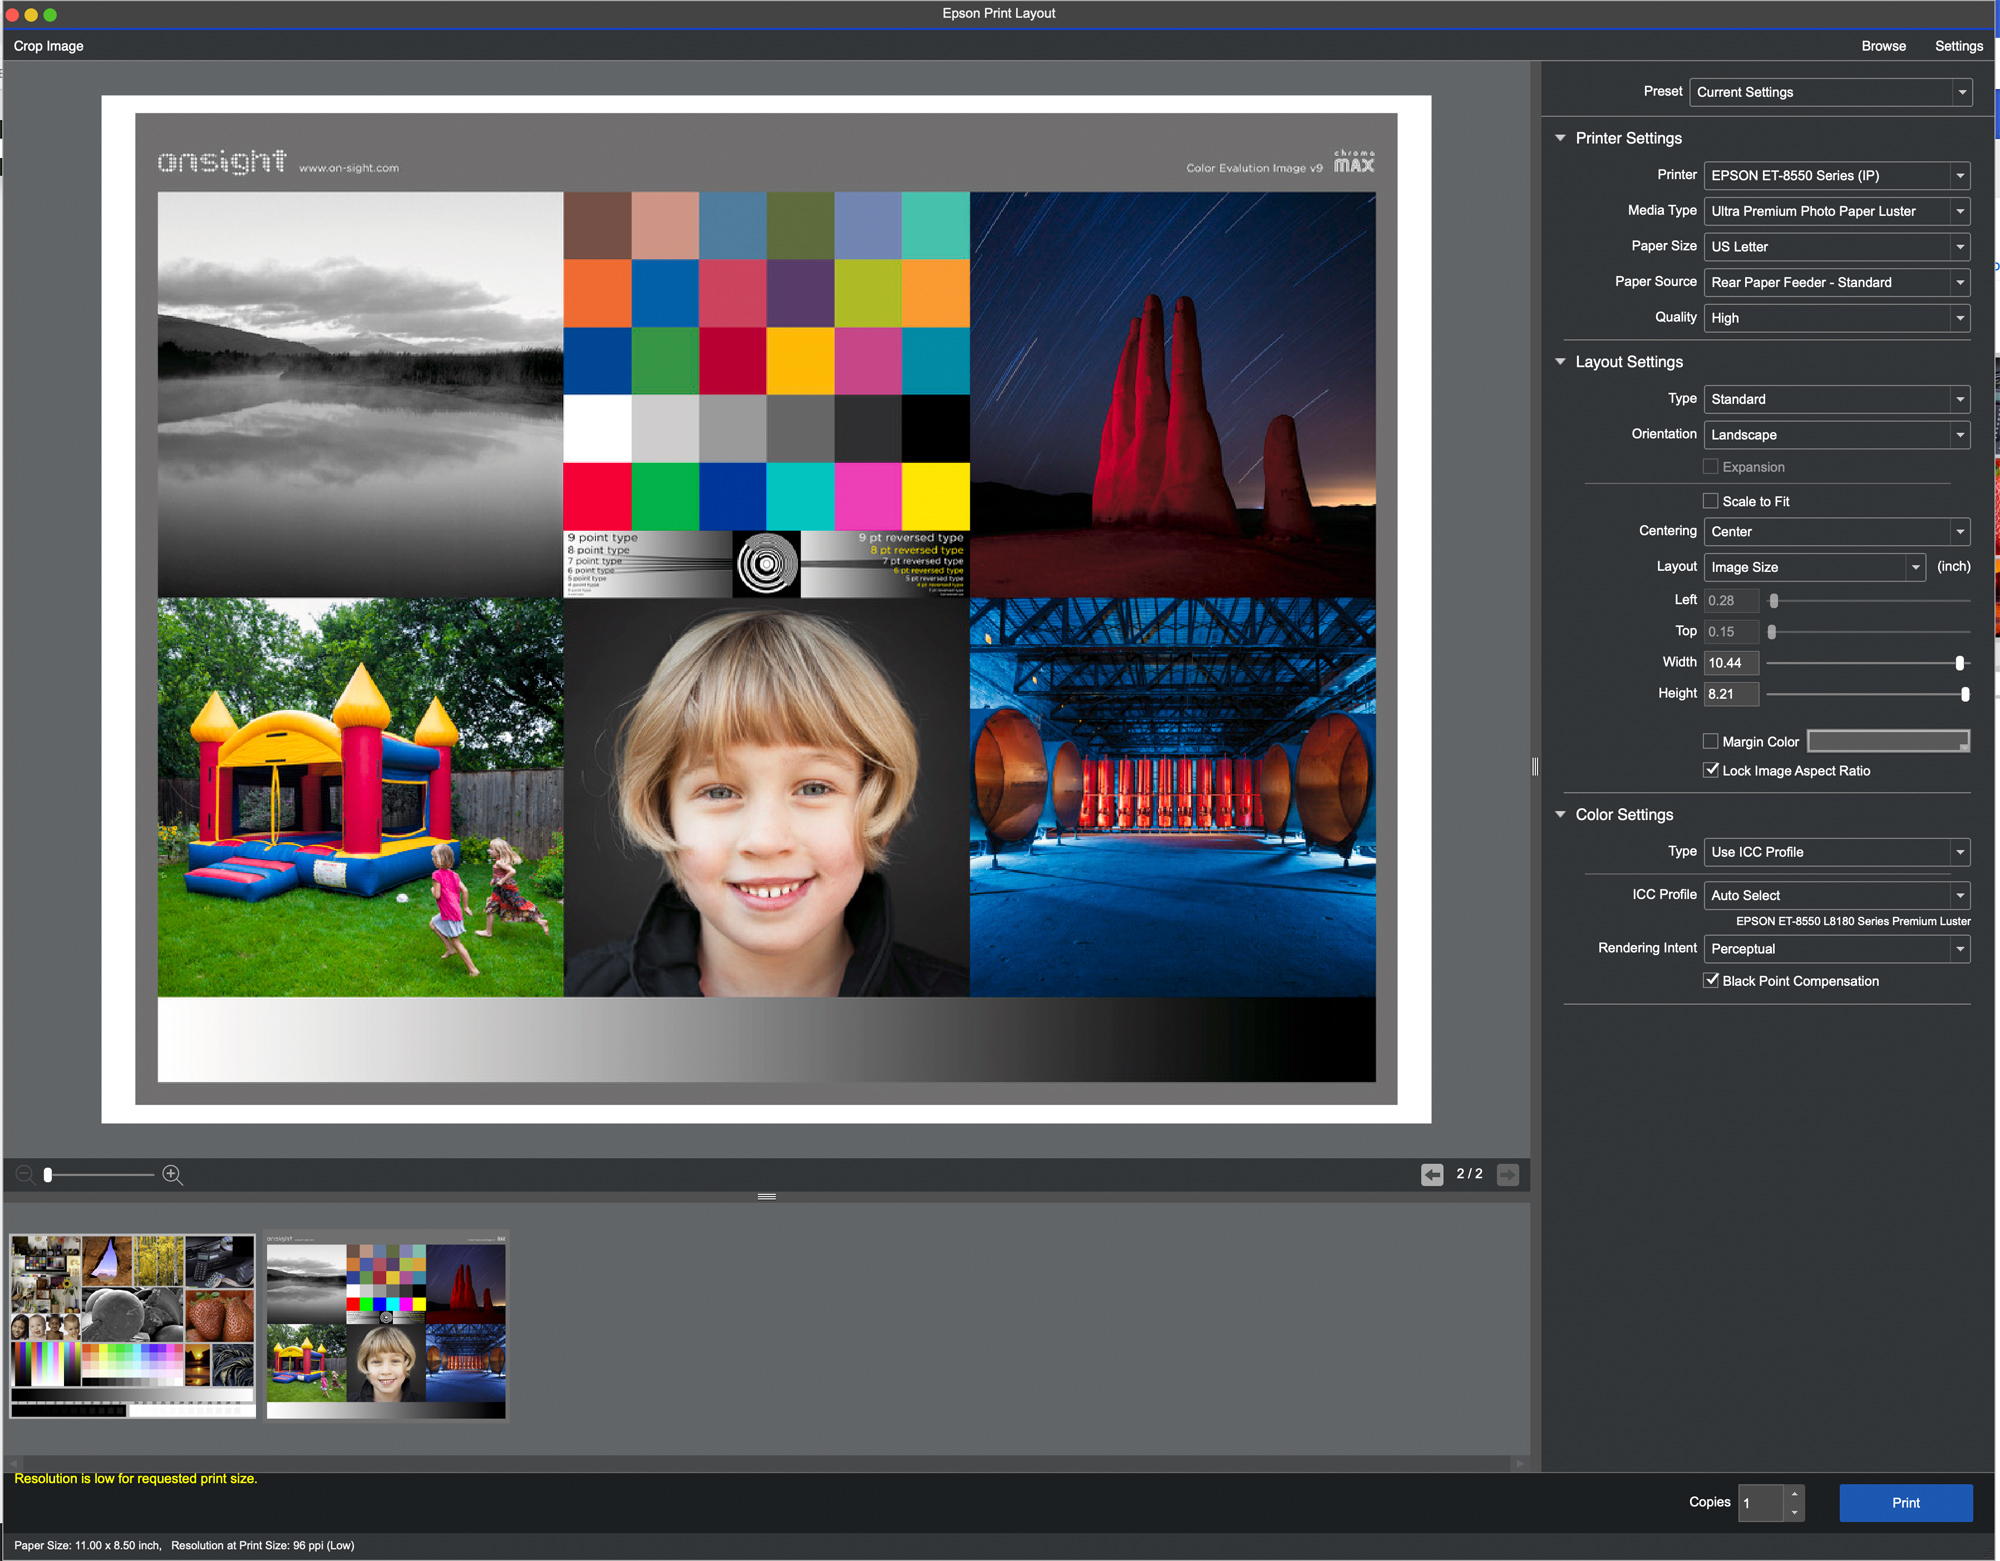Click the thumbnail strip horizontal scrollbar

tap(766, 1463)
